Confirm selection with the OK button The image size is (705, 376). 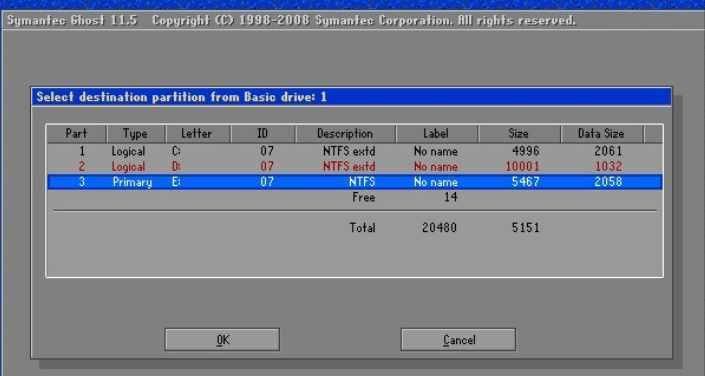[222, 340]
